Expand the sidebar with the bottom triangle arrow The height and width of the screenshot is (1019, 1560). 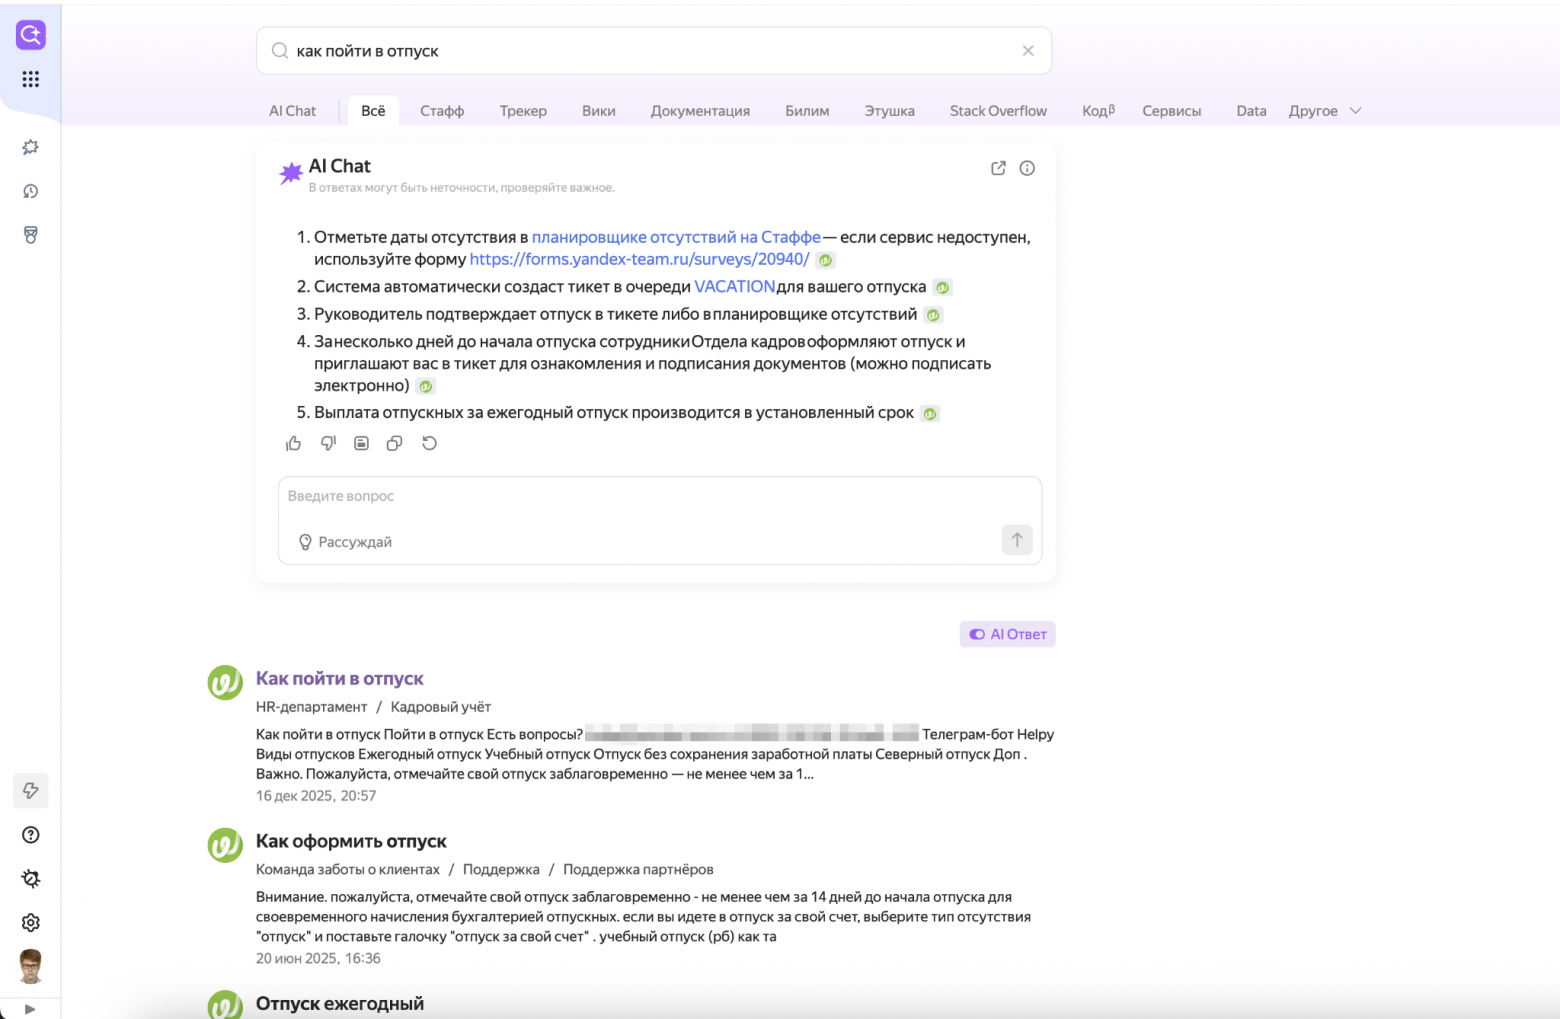(x=30, y=1009)
